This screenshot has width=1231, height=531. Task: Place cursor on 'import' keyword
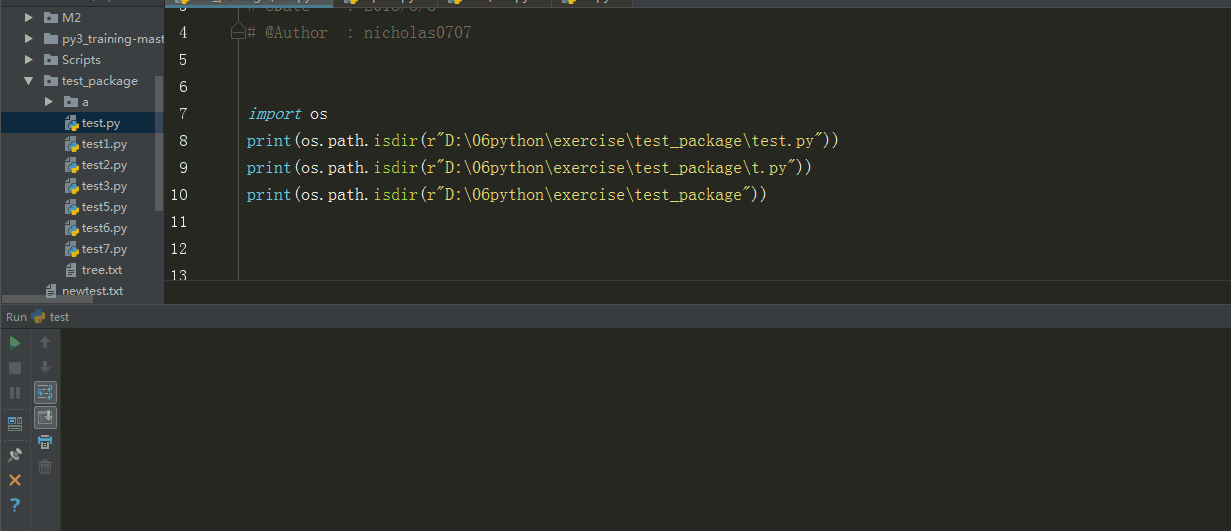pyautogui.click(x=274, y=114)
